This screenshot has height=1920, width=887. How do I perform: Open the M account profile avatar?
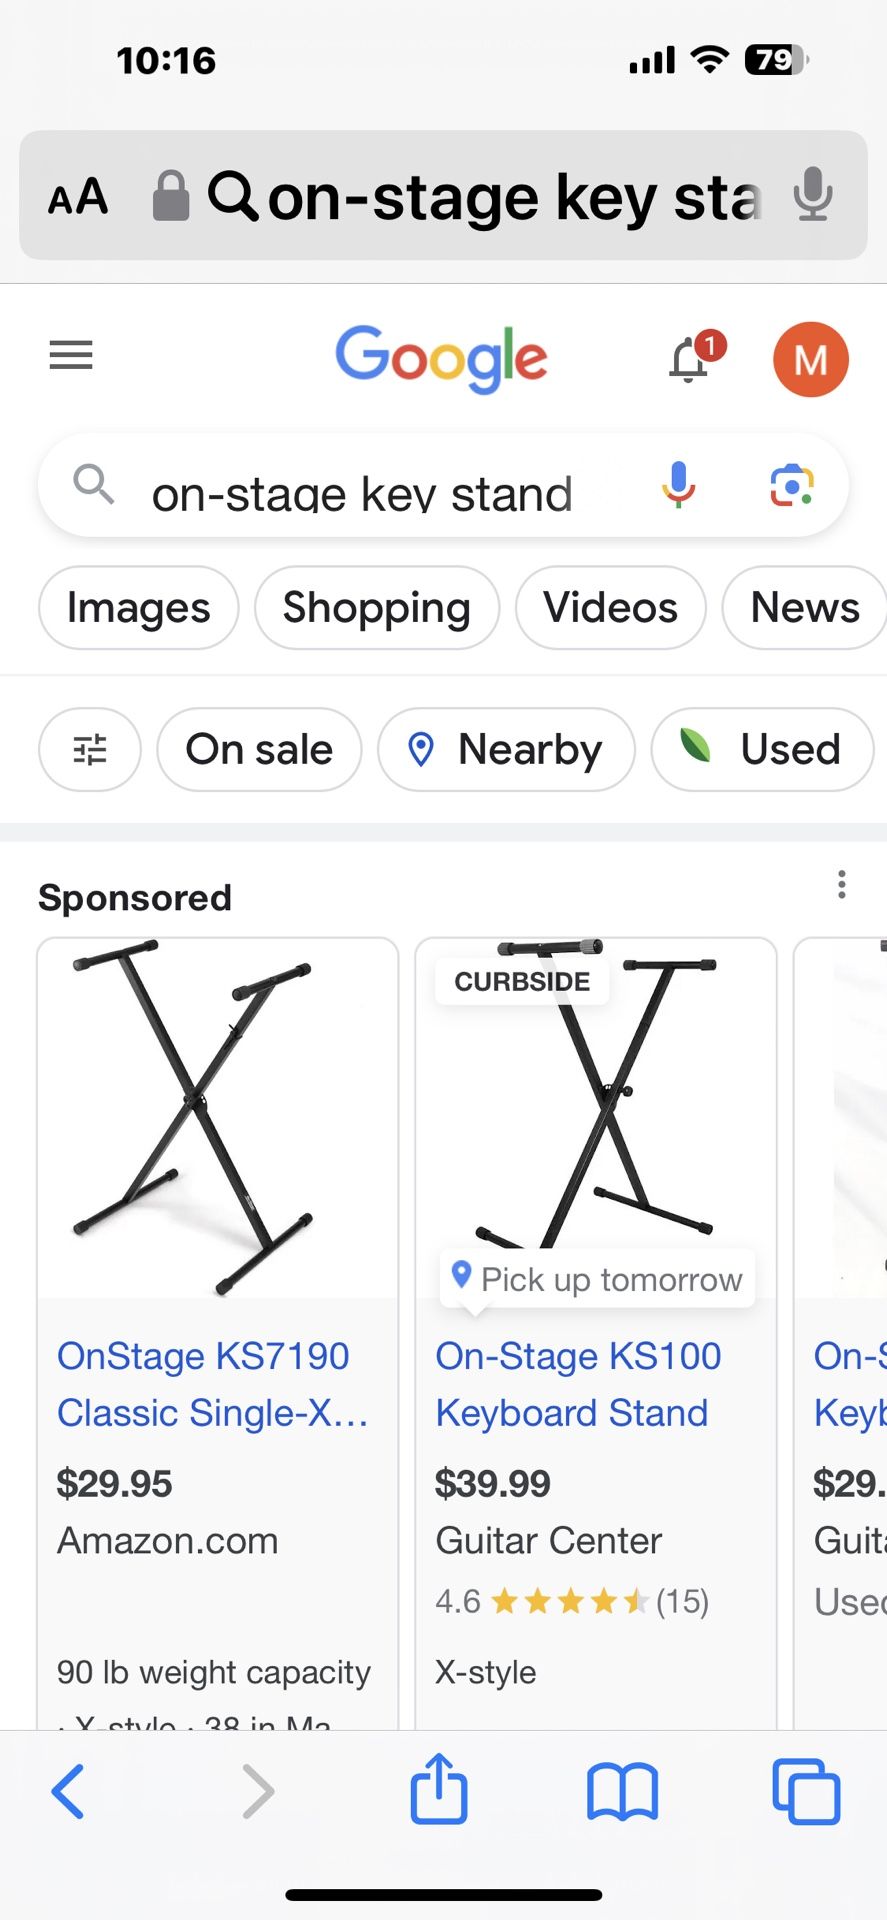[810, 360]
